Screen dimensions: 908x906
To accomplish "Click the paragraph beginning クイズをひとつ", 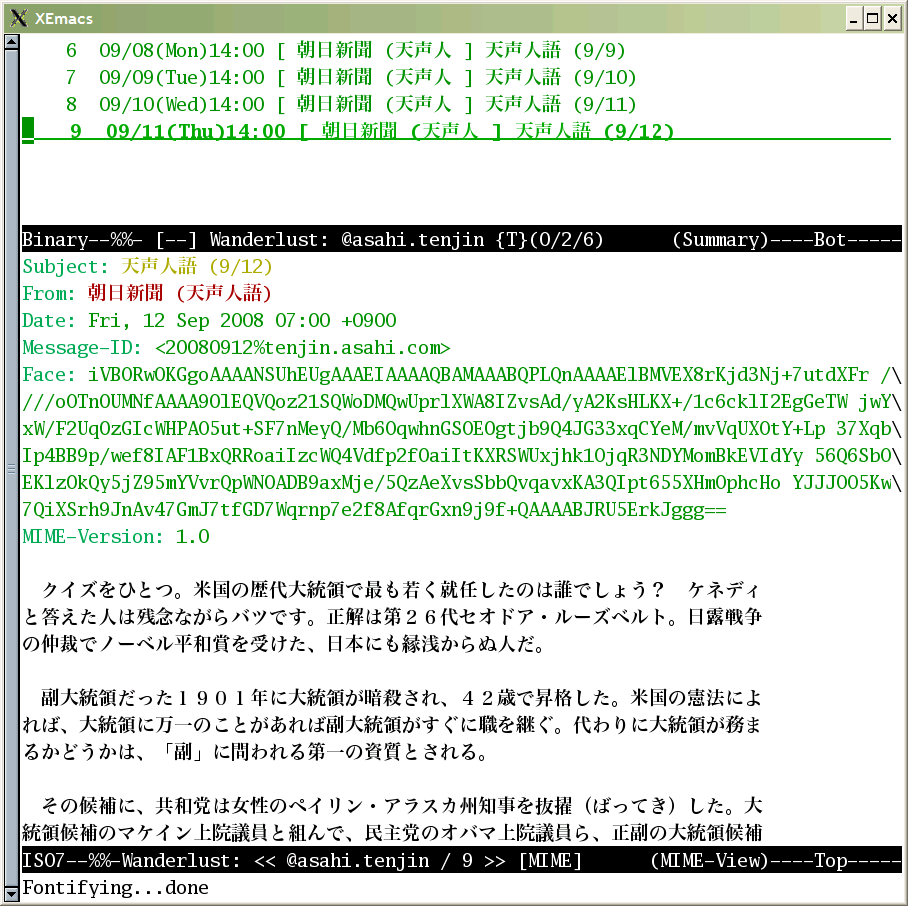I will pos(392,617).
